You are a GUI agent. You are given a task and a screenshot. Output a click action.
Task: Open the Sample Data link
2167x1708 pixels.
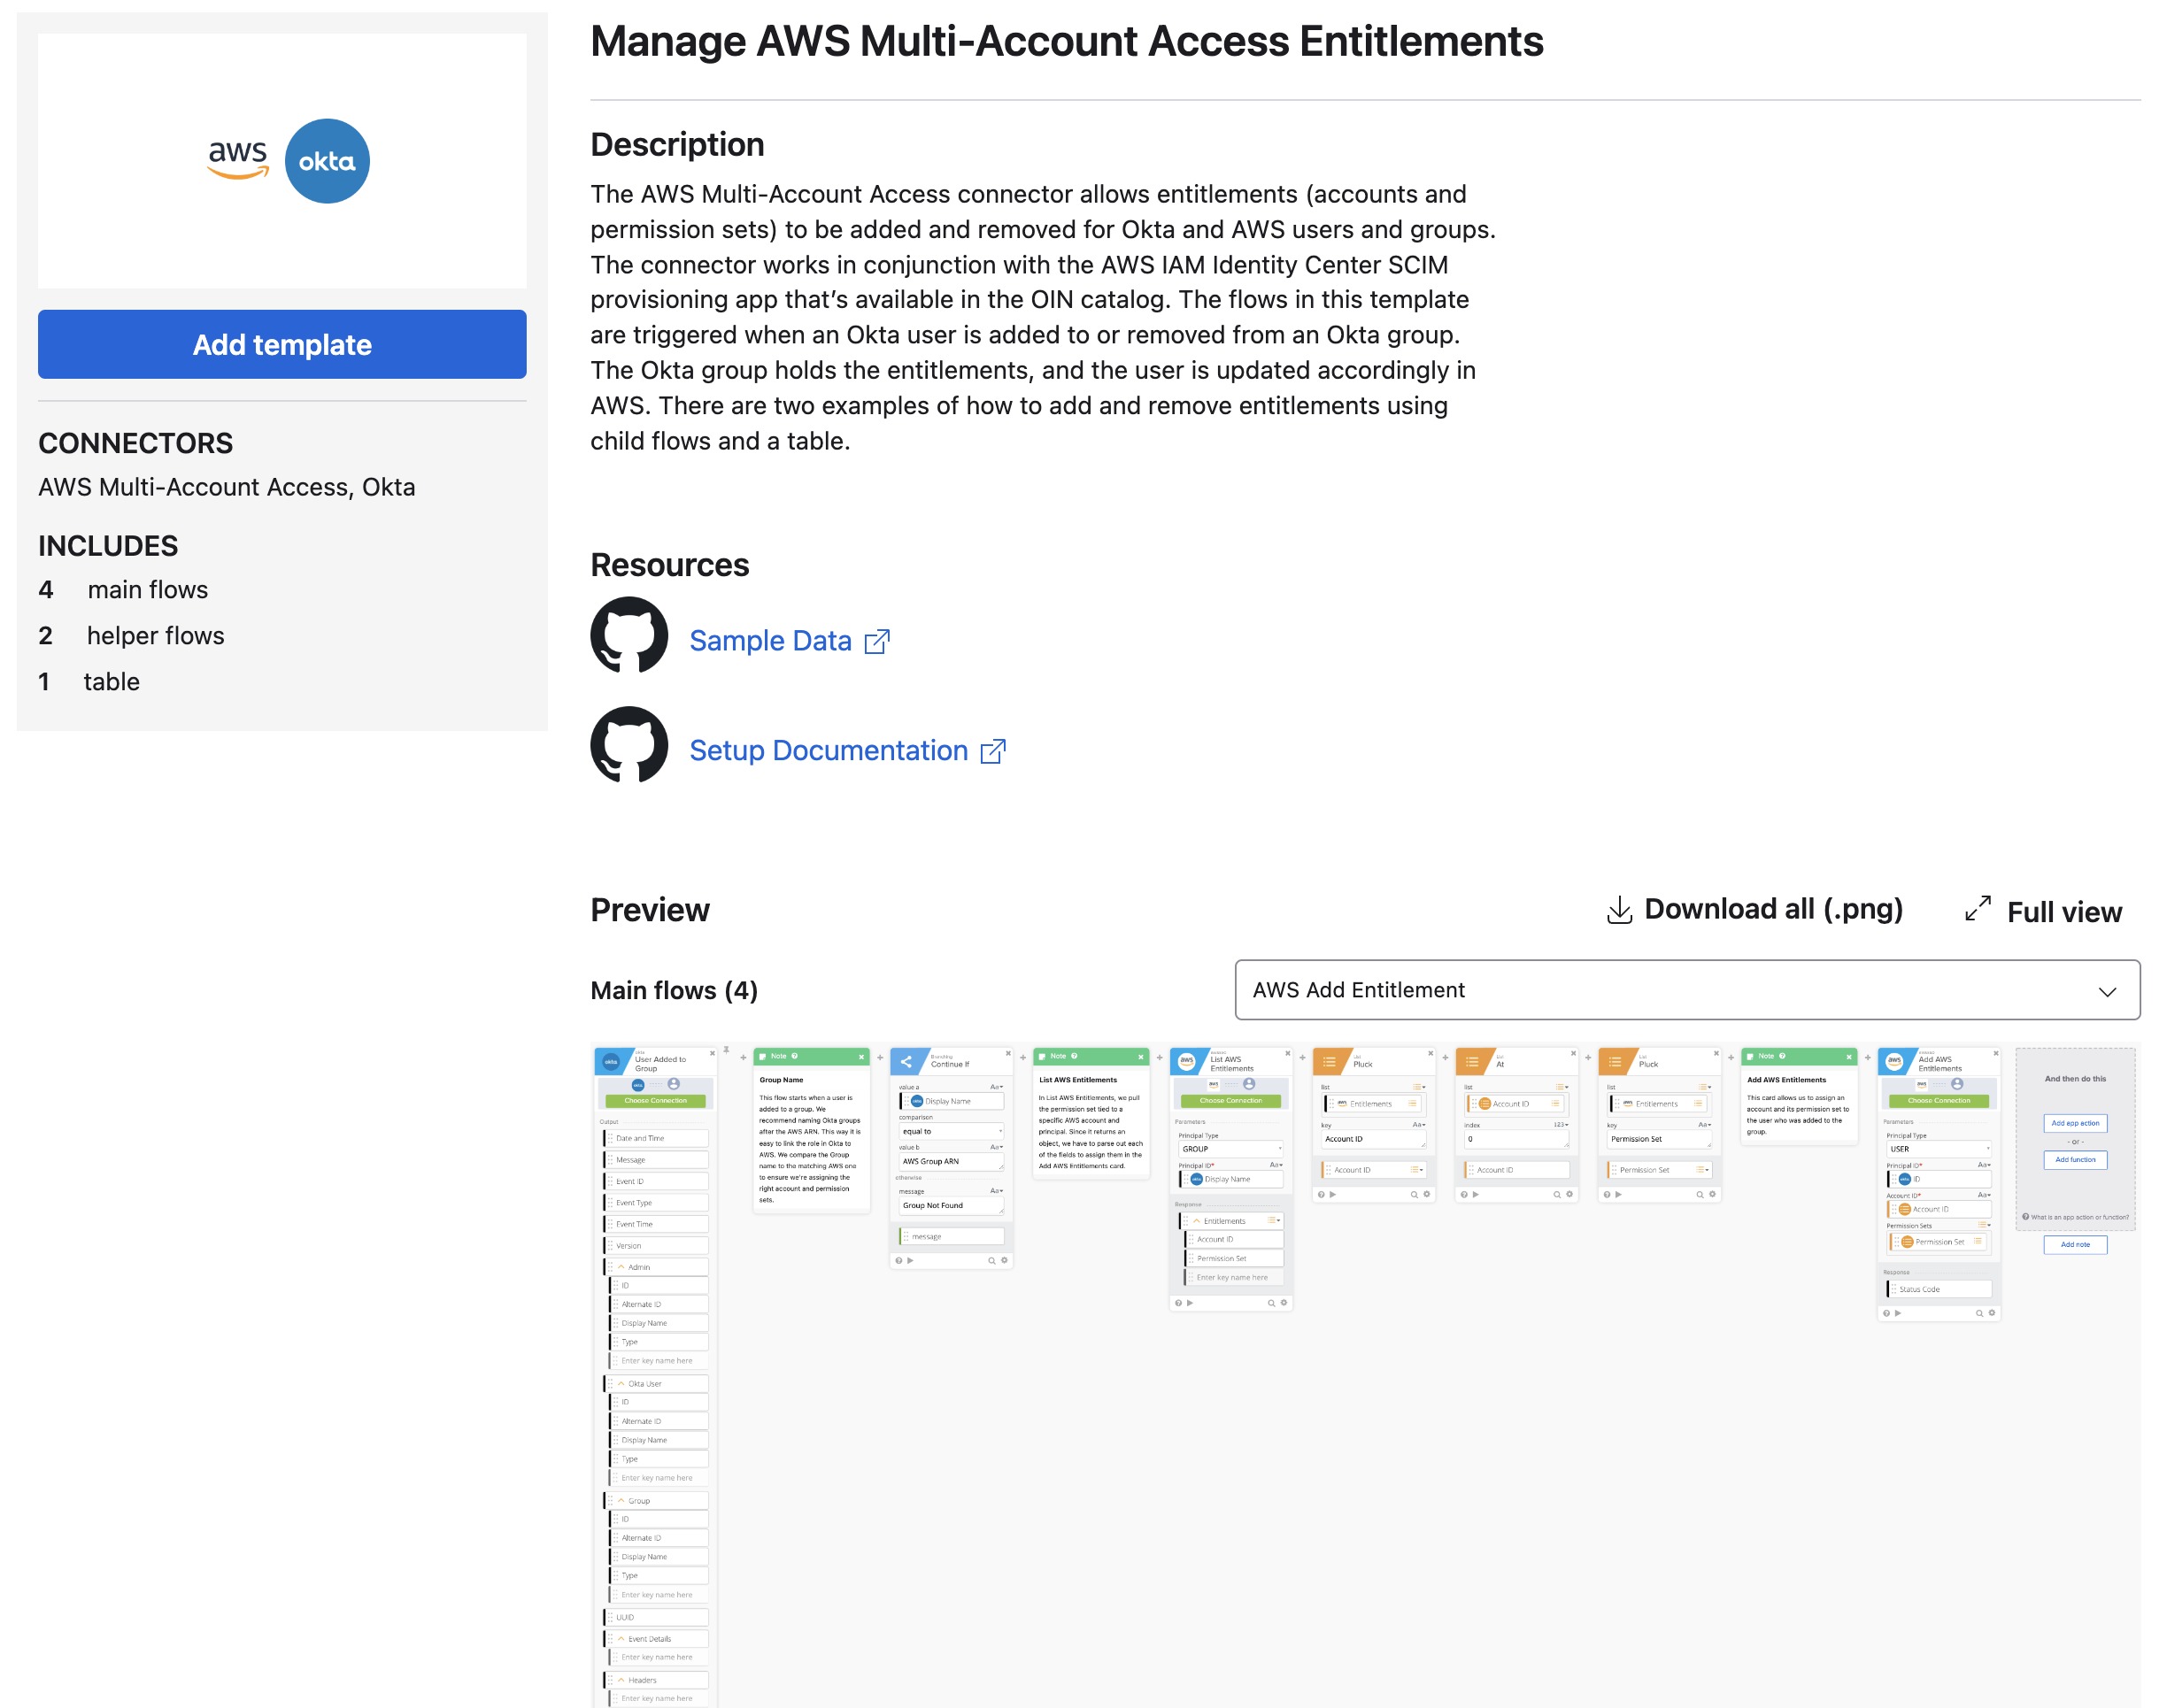pos(770,640)
